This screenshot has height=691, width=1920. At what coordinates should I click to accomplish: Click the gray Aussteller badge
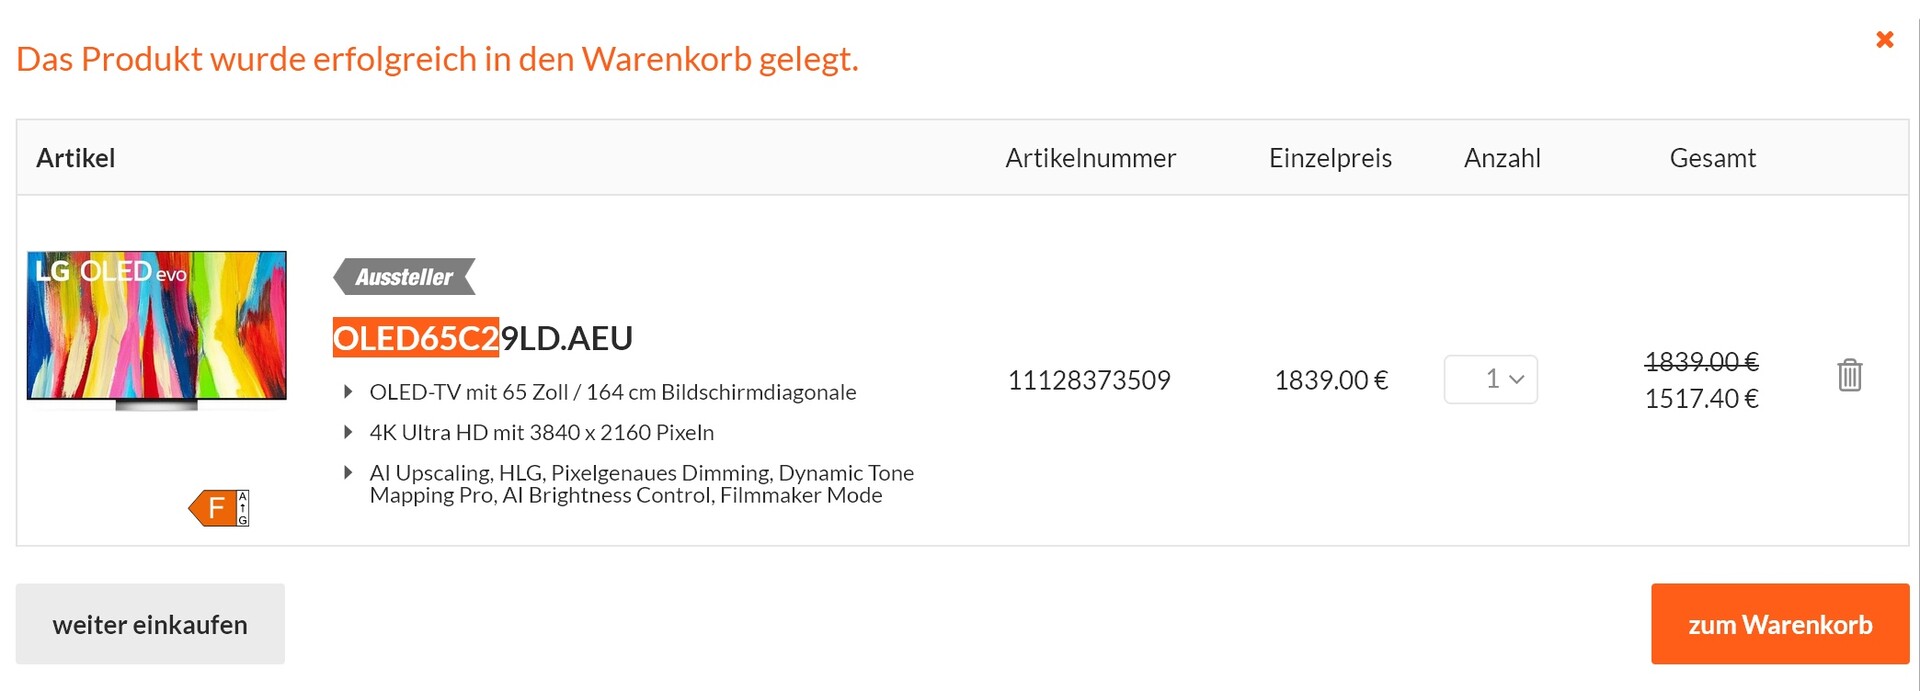click(x=404, y=277)
